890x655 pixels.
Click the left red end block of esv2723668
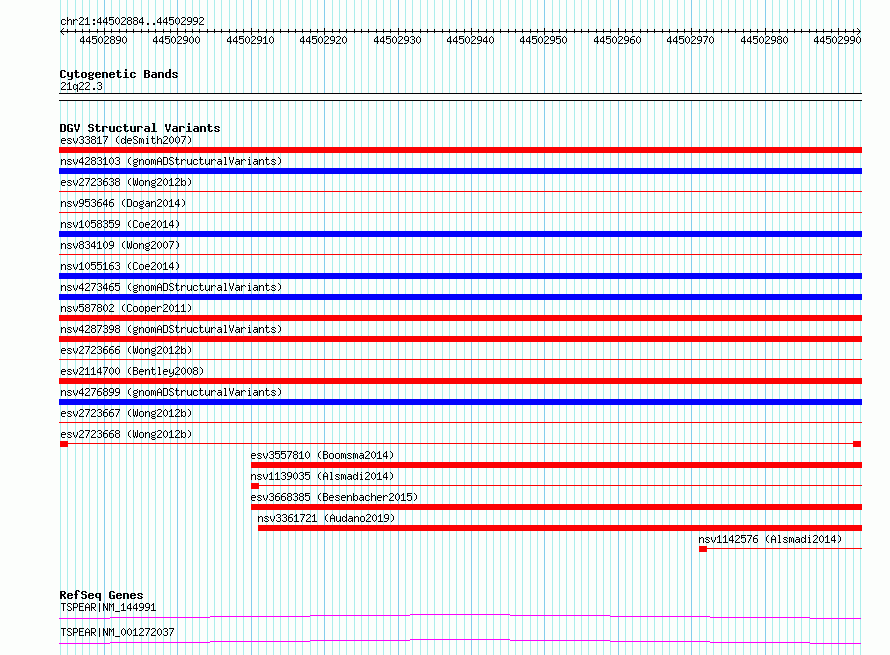pos(64,444)
